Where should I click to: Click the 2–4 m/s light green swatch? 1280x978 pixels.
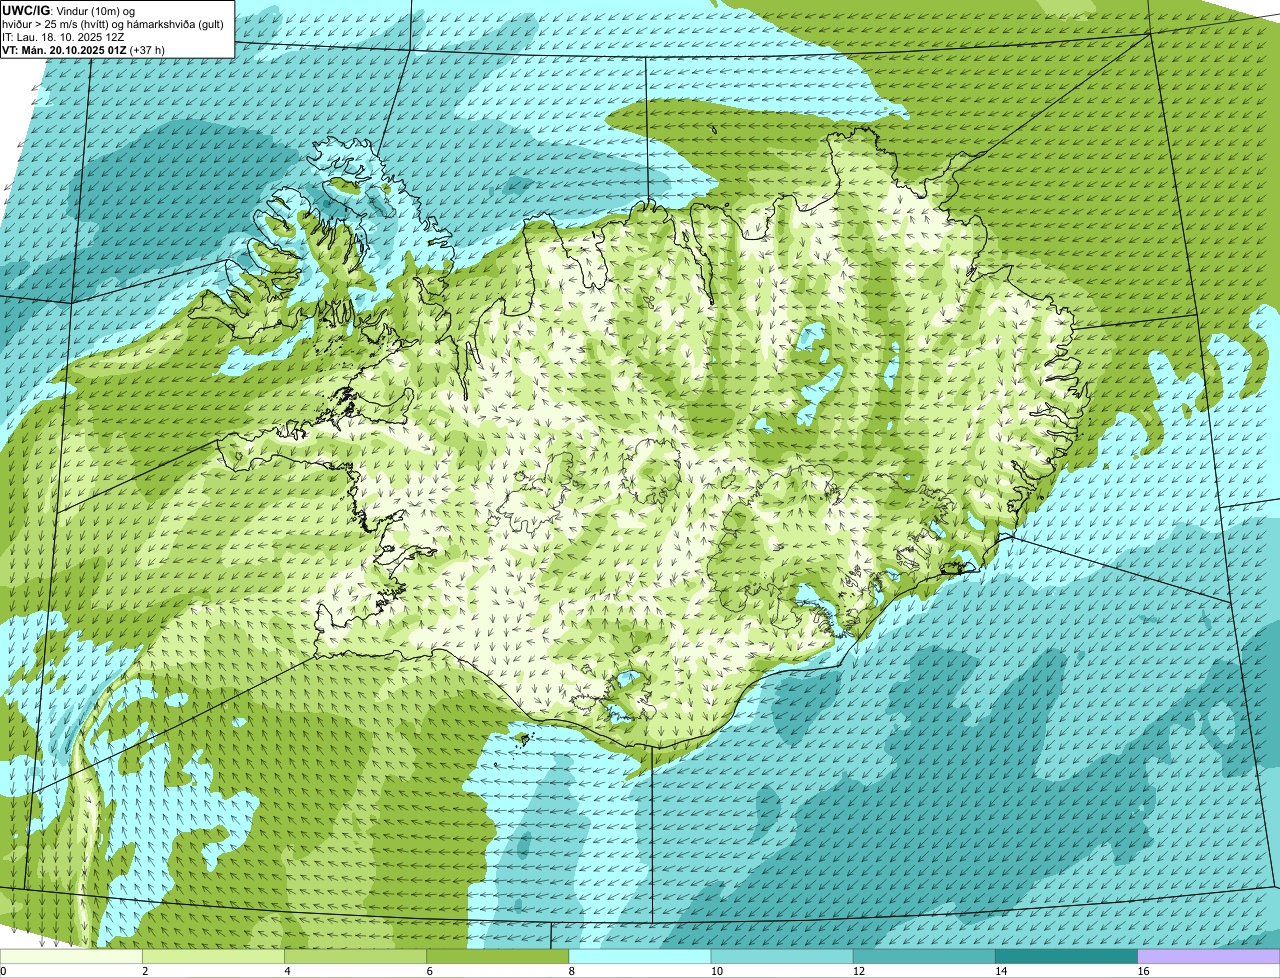[x=213, y=957]
